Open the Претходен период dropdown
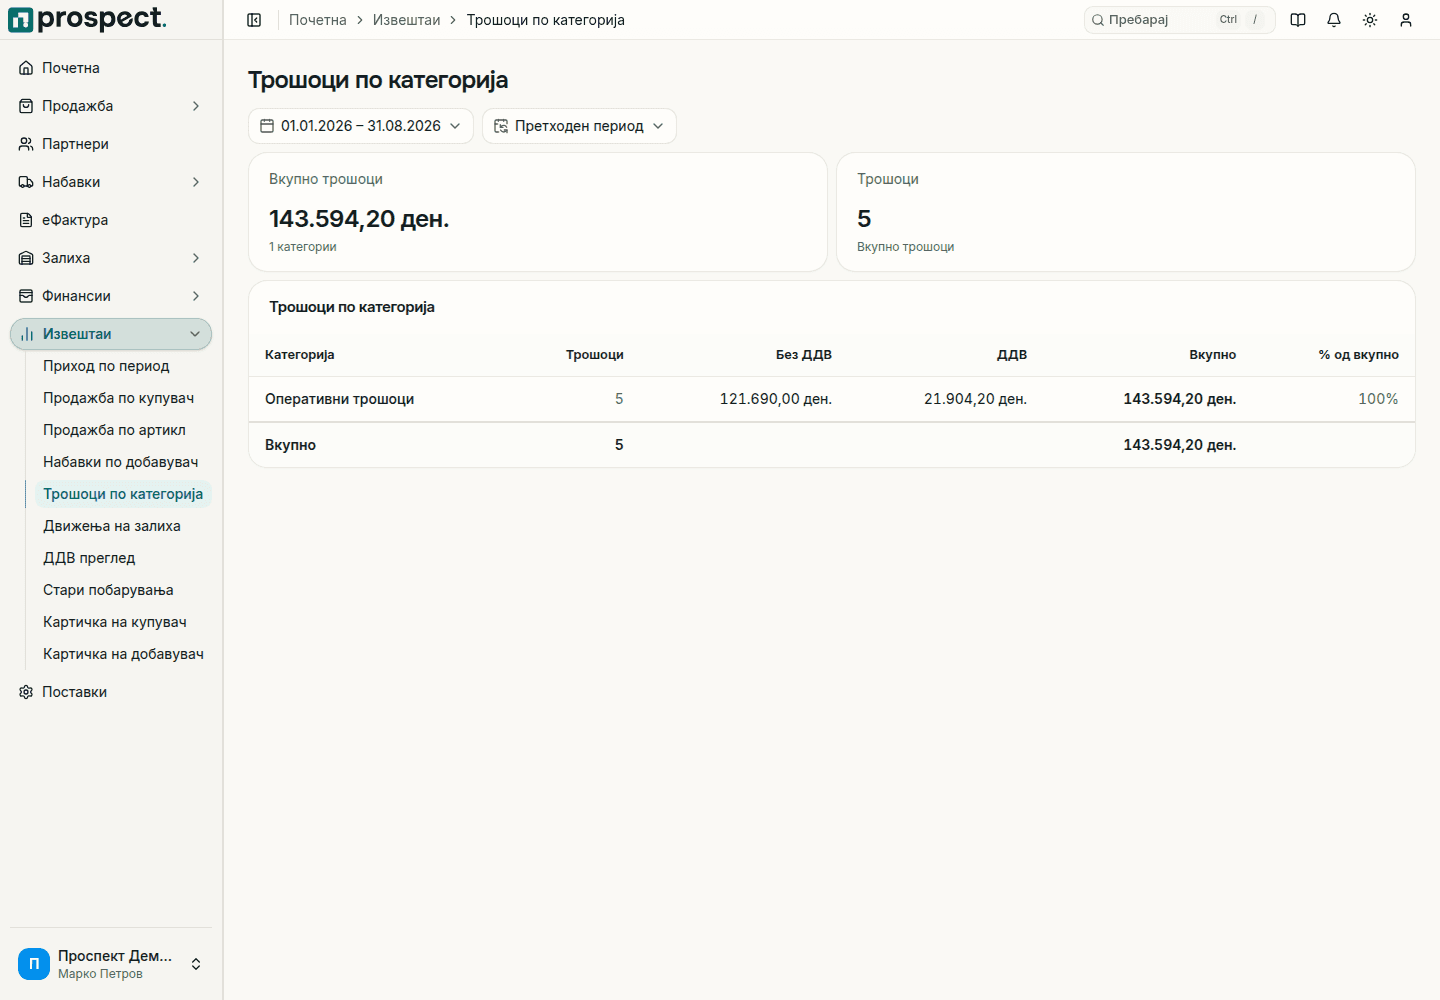Viewport: 1440px width, 1000px height. pos(579,126)
